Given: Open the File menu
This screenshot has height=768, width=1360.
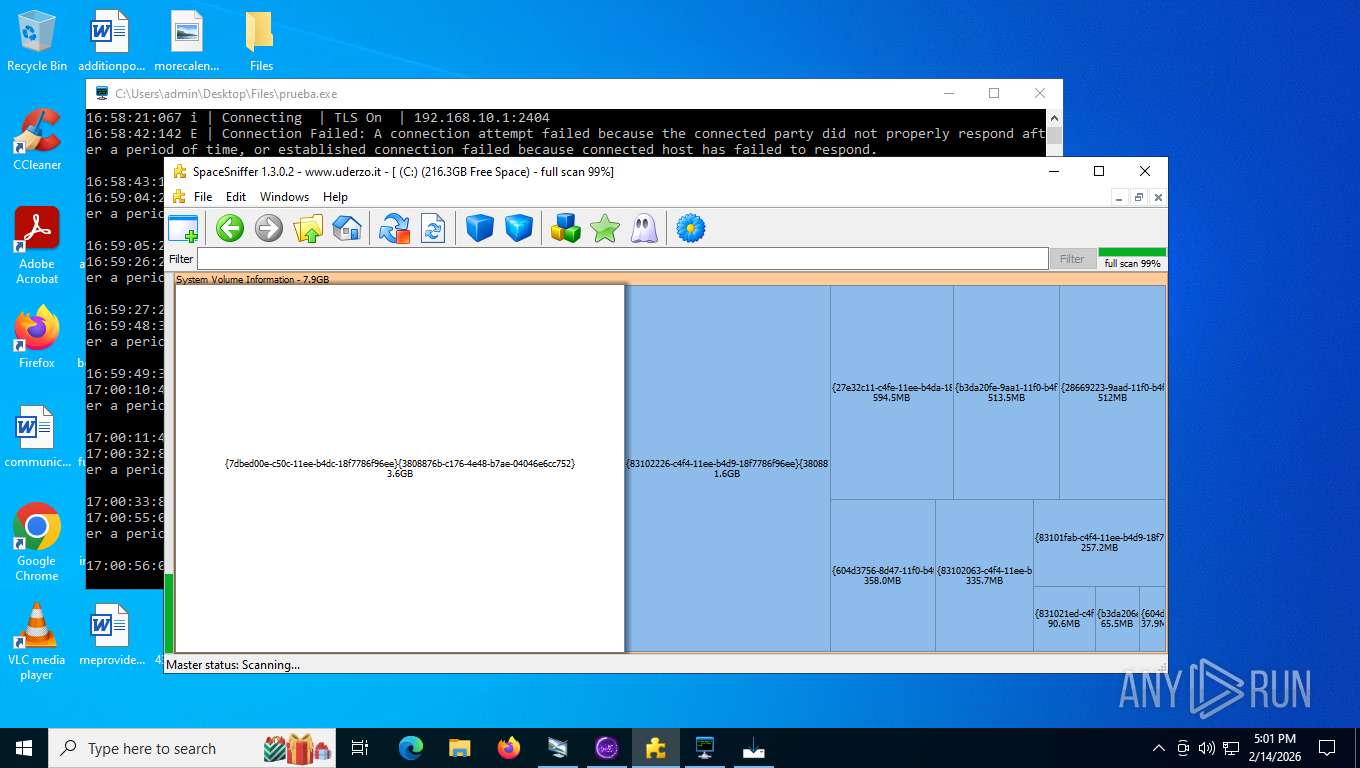Looking at the screenshot, I should pyautogui.click(x=203, y=197).
